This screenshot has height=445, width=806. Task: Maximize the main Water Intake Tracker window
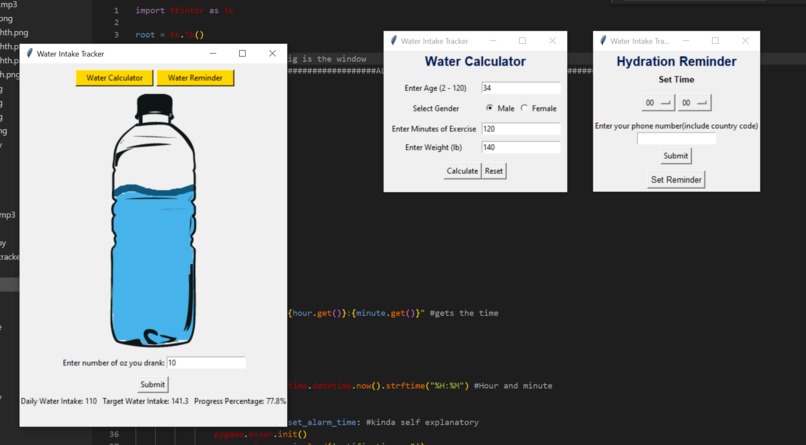pyautogui.click(x=243, y=53)
